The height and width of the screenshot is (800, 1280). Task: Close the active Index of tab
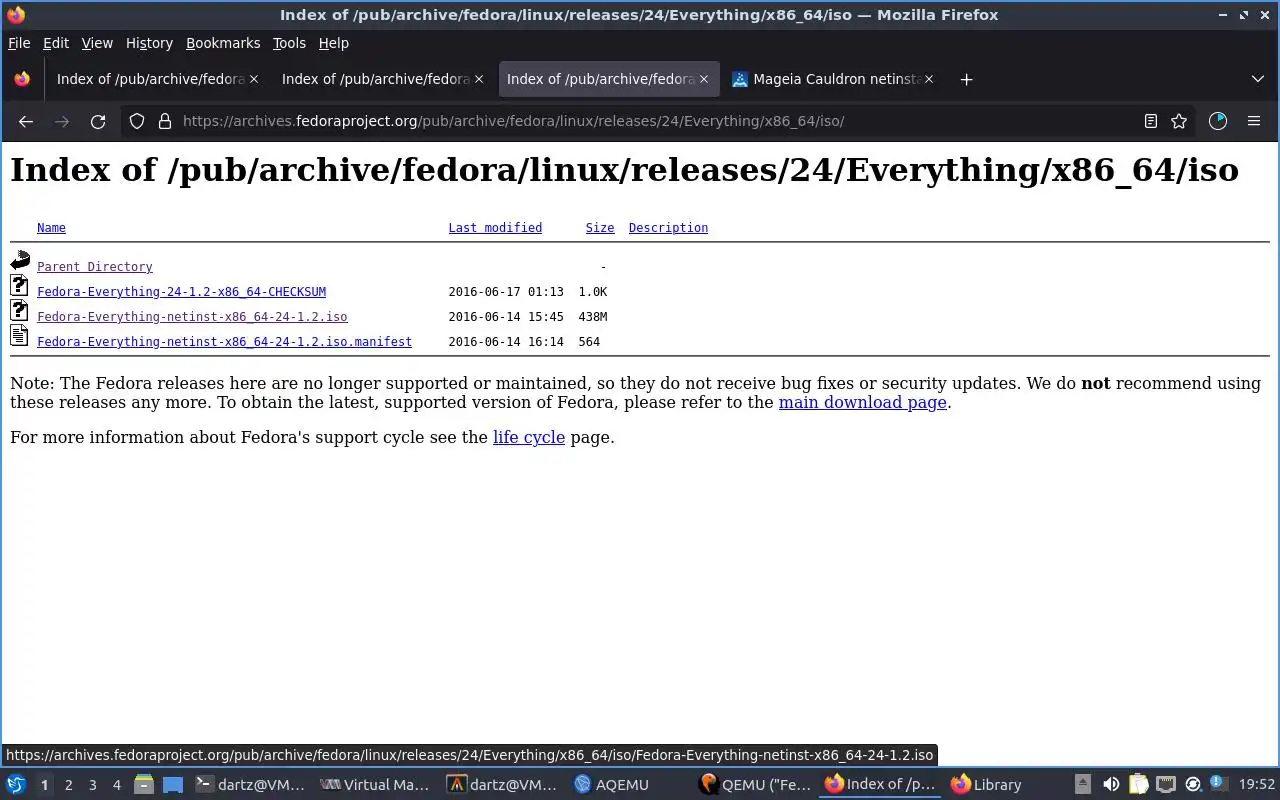pos(704,79)
